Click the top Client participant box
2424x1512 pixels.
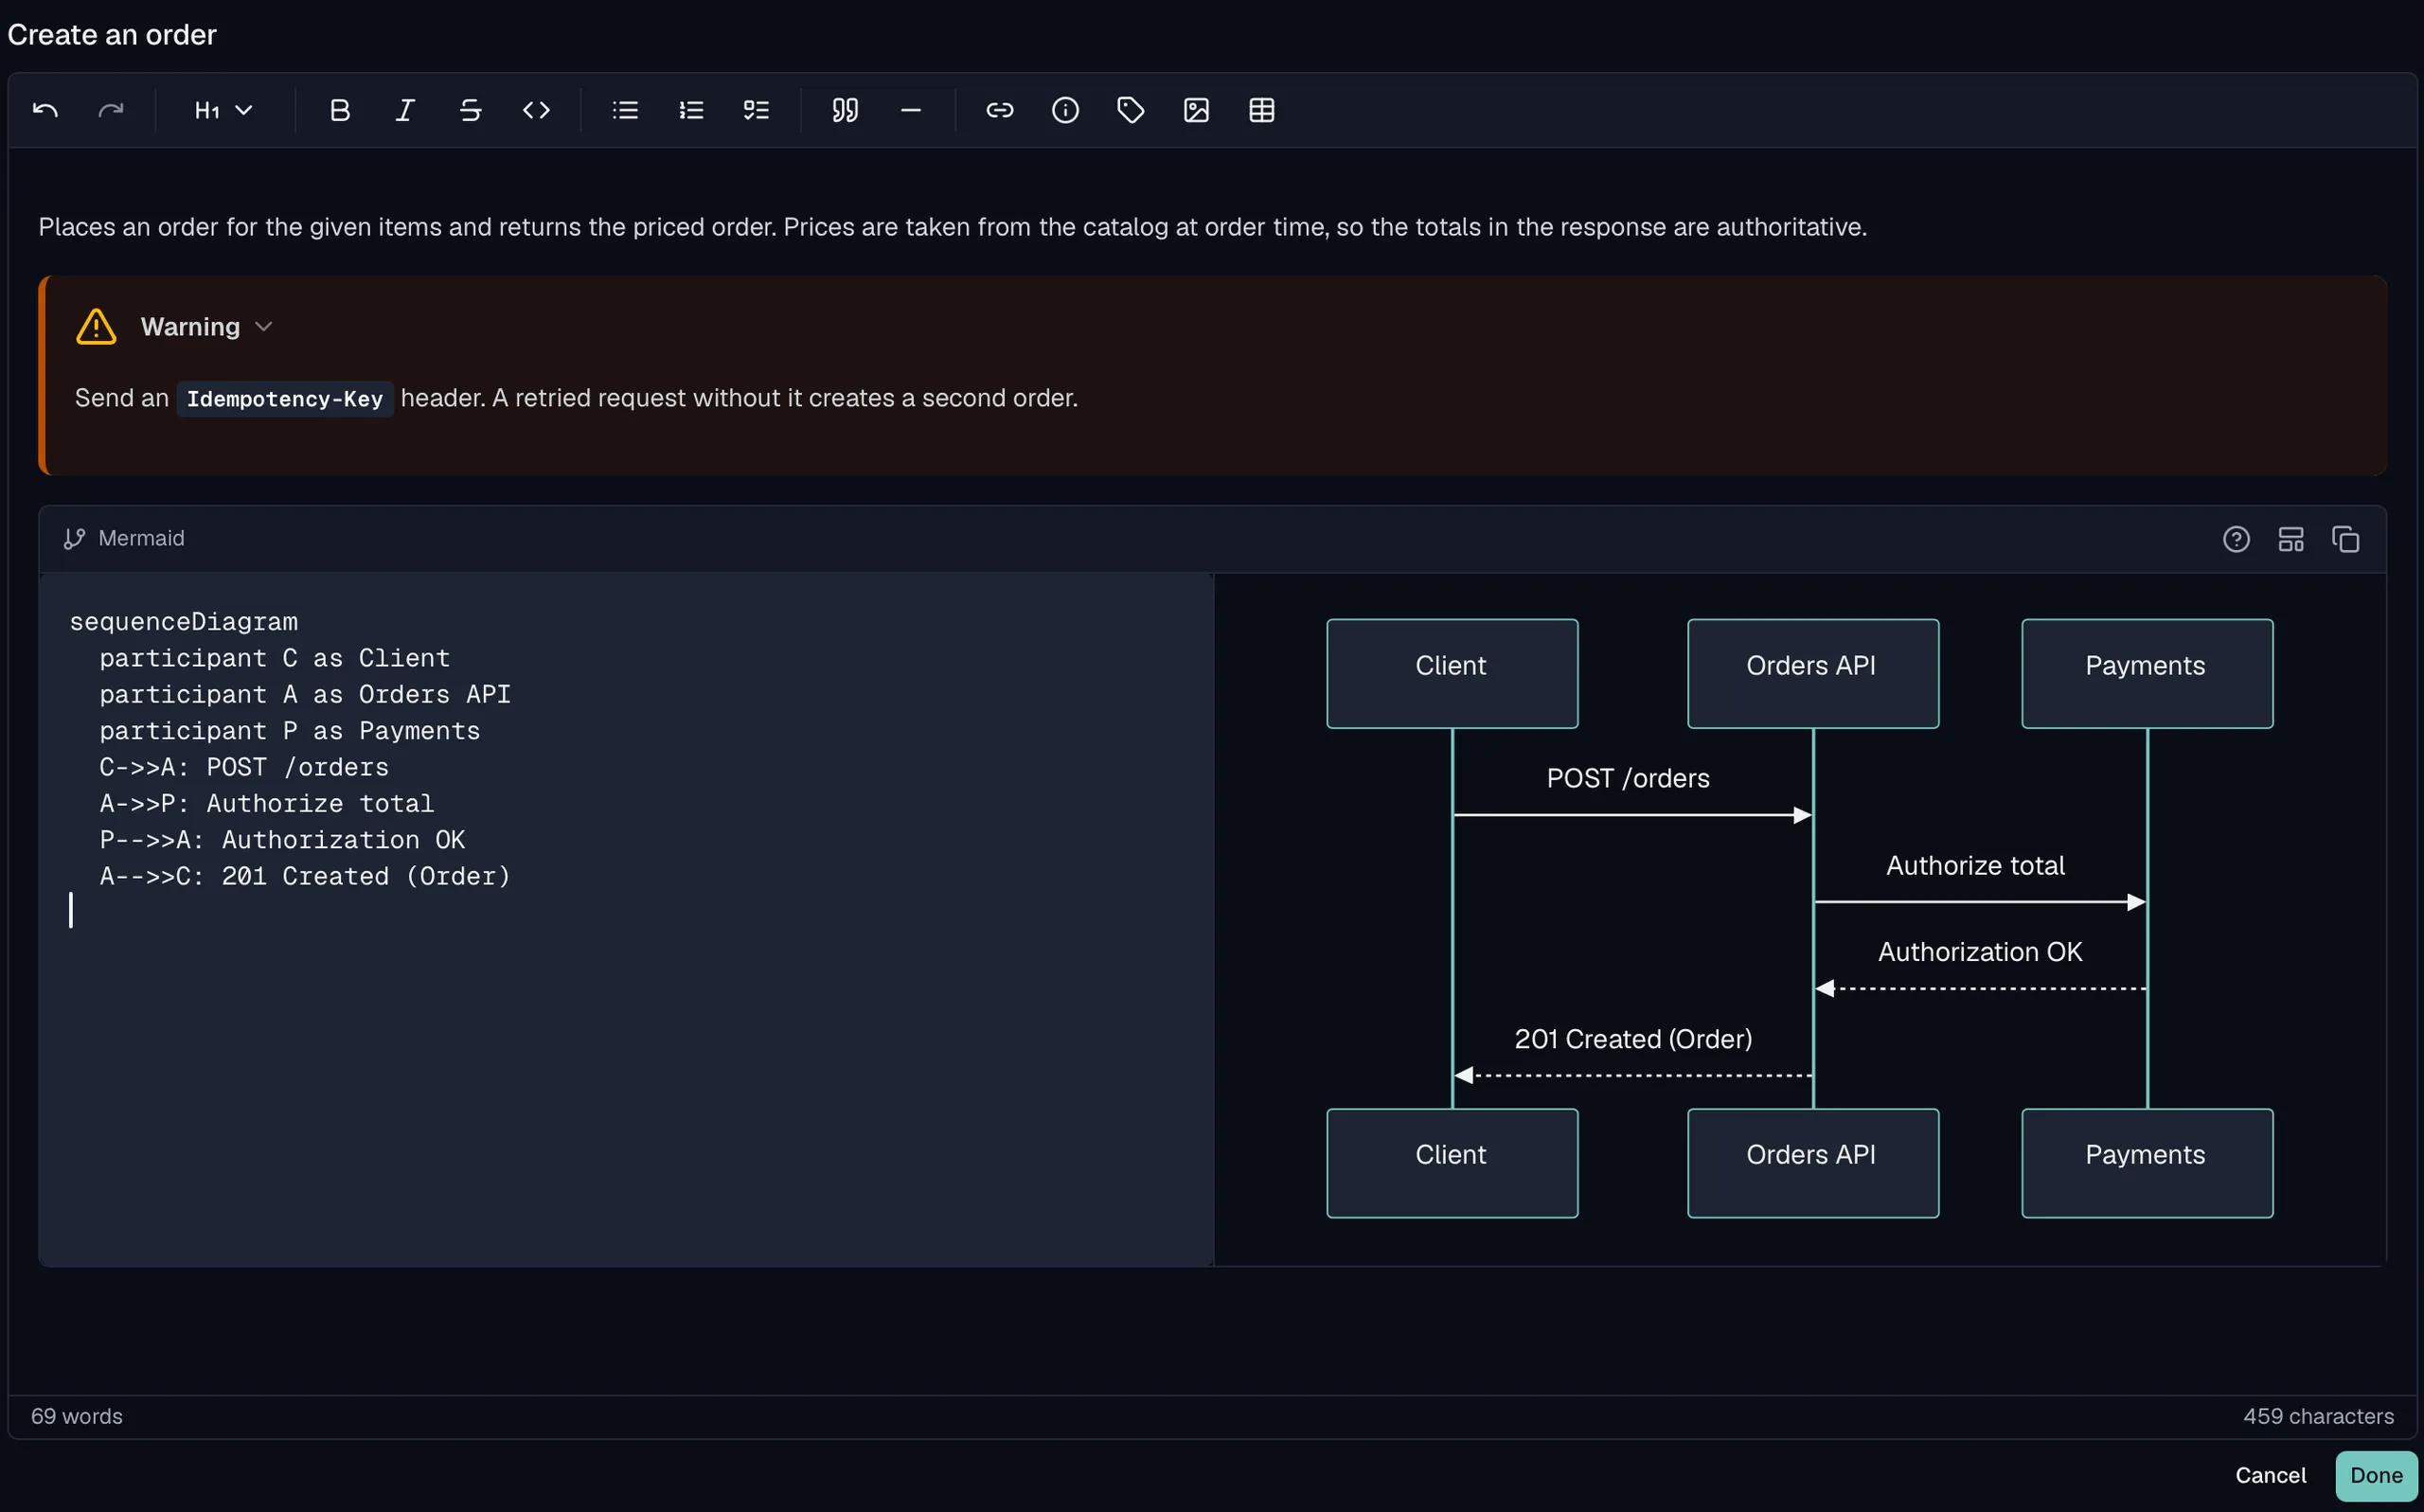coord(1452,674)
